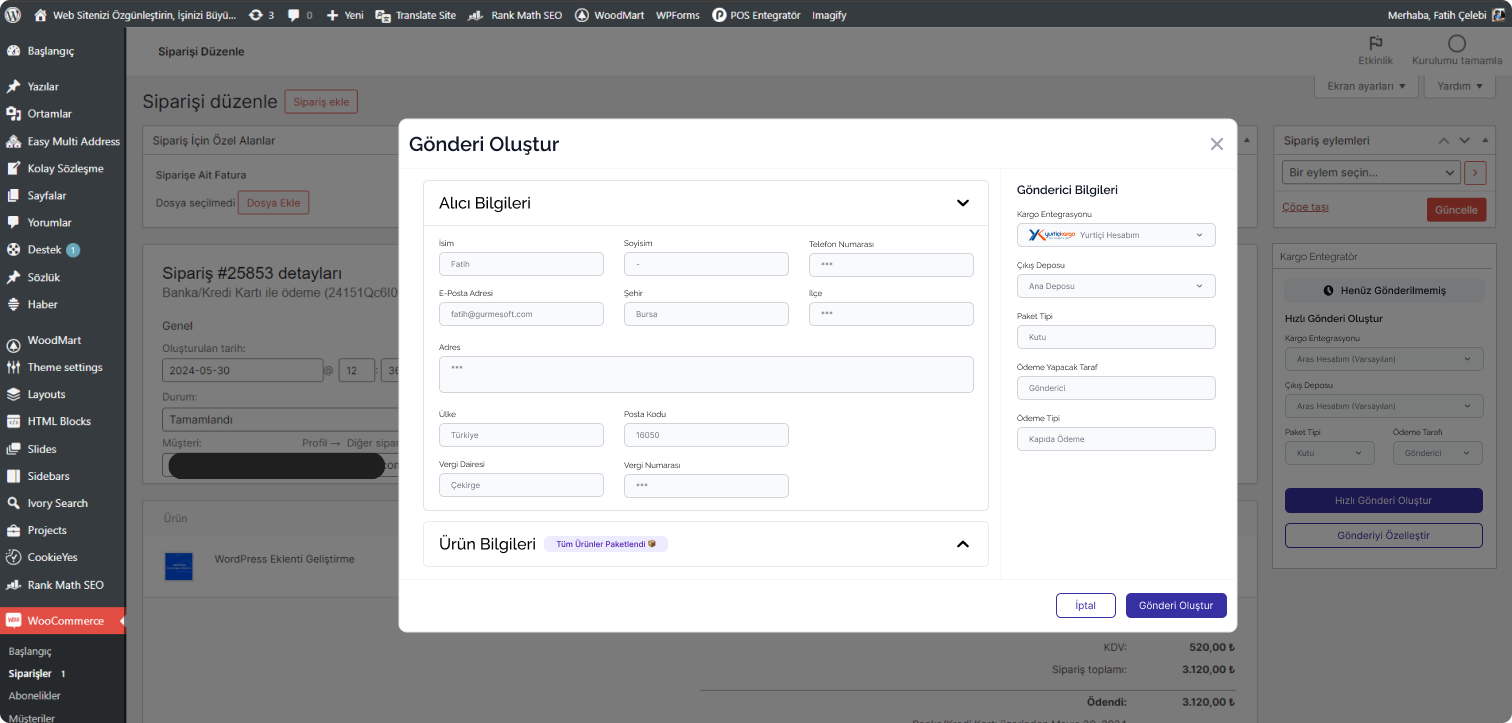Click Hızlı Gönderi Oluştur button
This screenshot has height=723, width=1512.
[x=1384, y=500]
